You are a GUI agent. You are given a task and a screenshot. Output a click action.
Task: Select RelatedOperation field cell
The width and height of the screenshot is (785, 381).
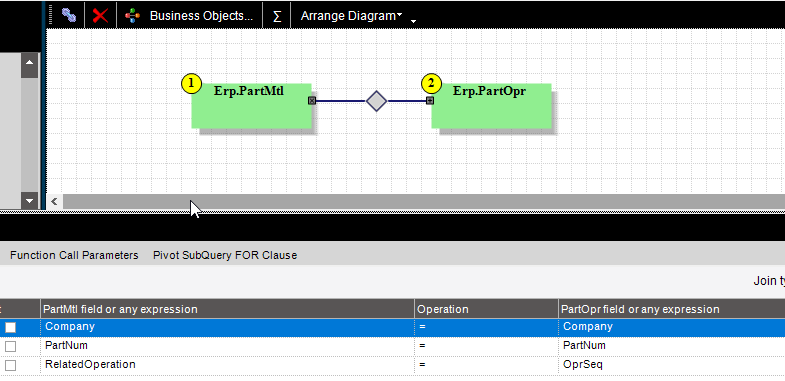pyautogui.click(x=227, y=365)
